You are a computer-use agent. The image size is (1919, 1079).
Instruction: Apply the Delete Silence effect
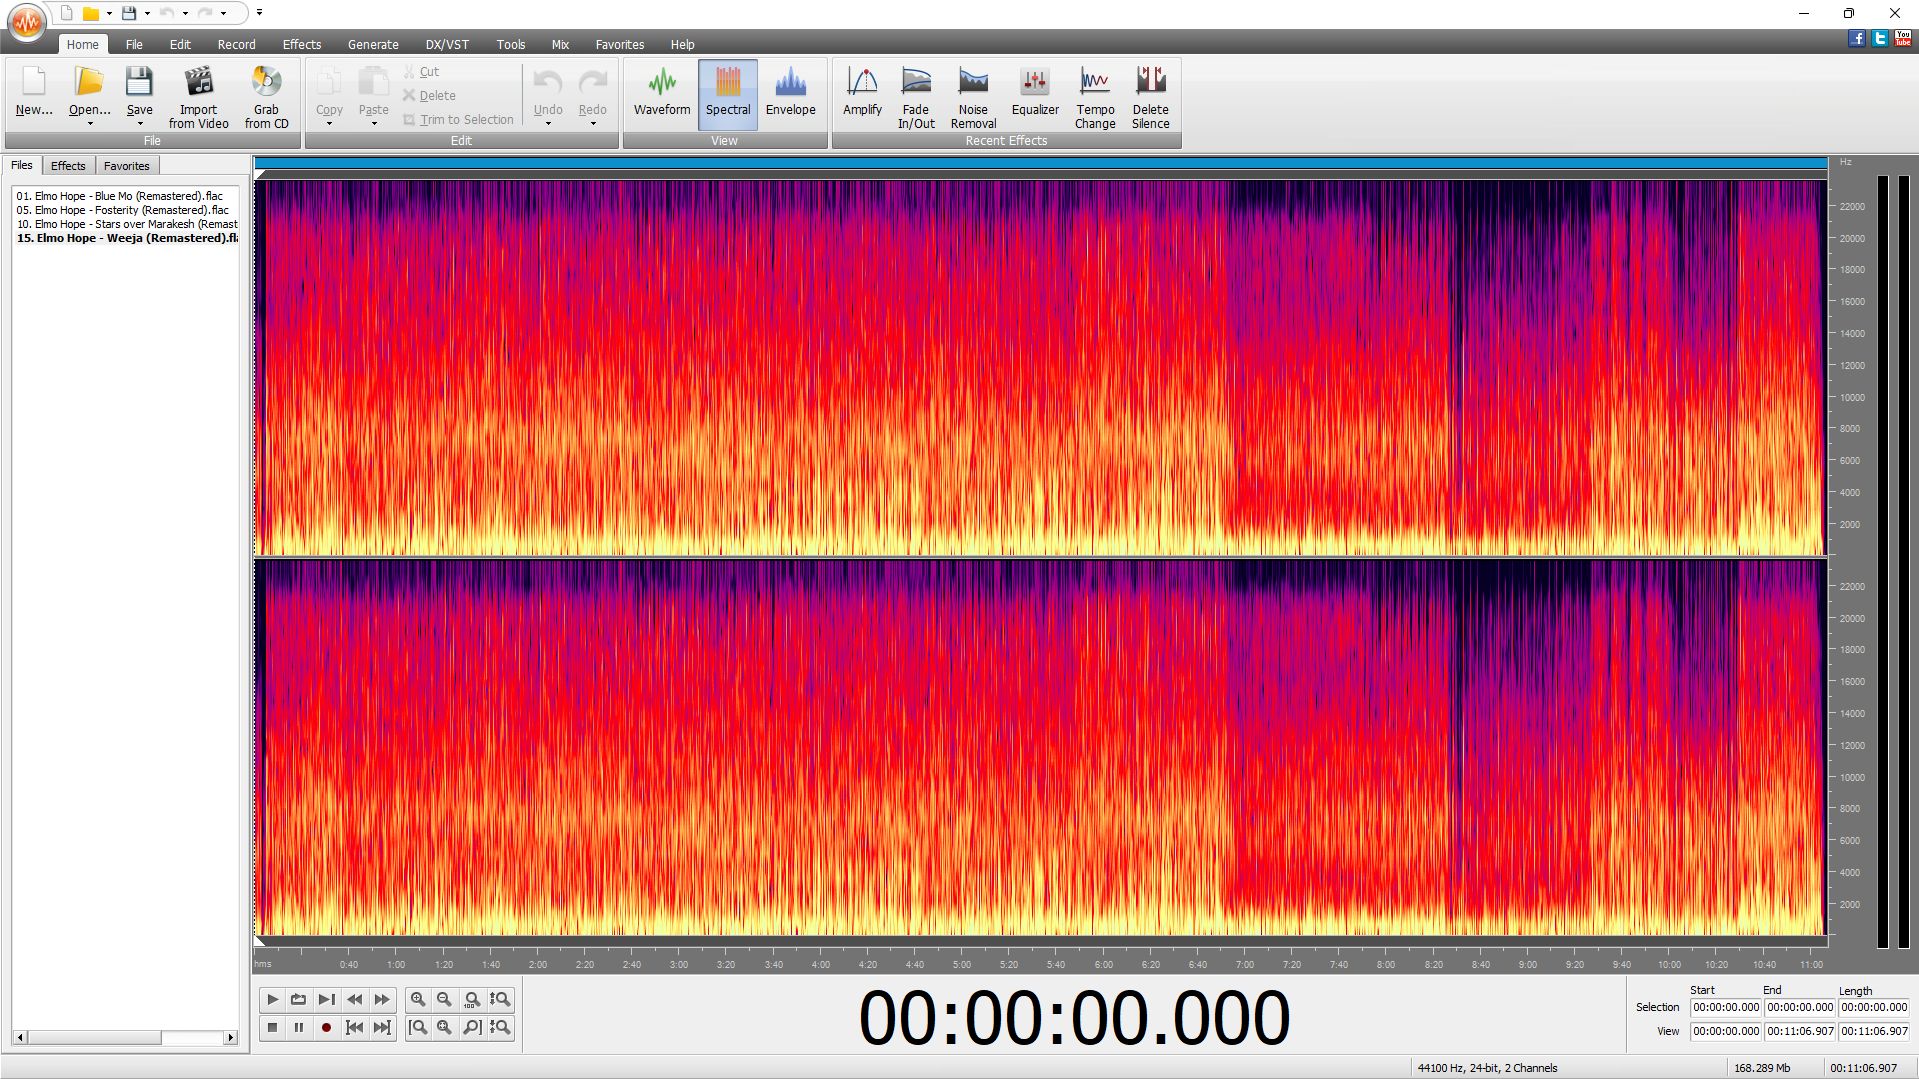pyautogui.click(x=1150, y=96)
